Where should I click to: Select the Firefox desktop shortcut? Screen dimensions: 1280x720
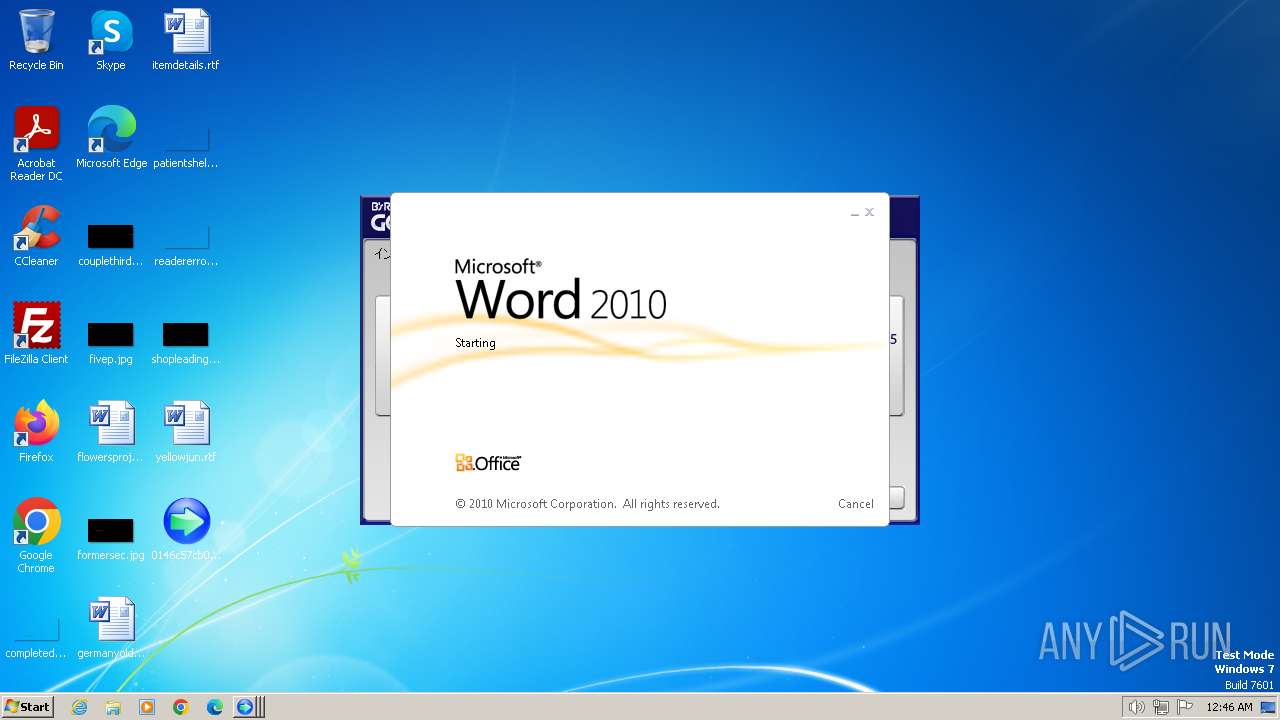click(x=36, y=432)
